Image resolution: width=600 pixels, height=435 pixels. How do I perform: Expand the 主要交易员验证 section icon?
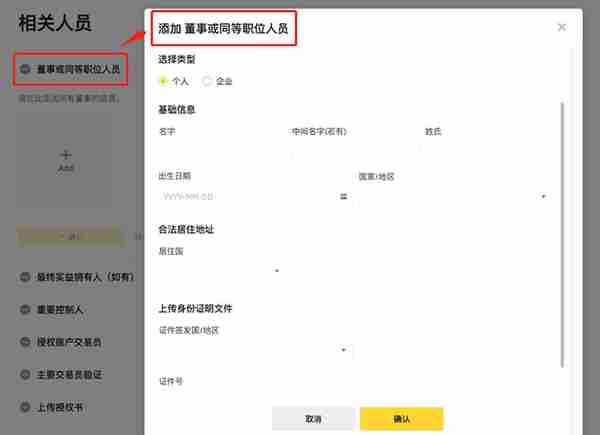(x=24, y=375)
